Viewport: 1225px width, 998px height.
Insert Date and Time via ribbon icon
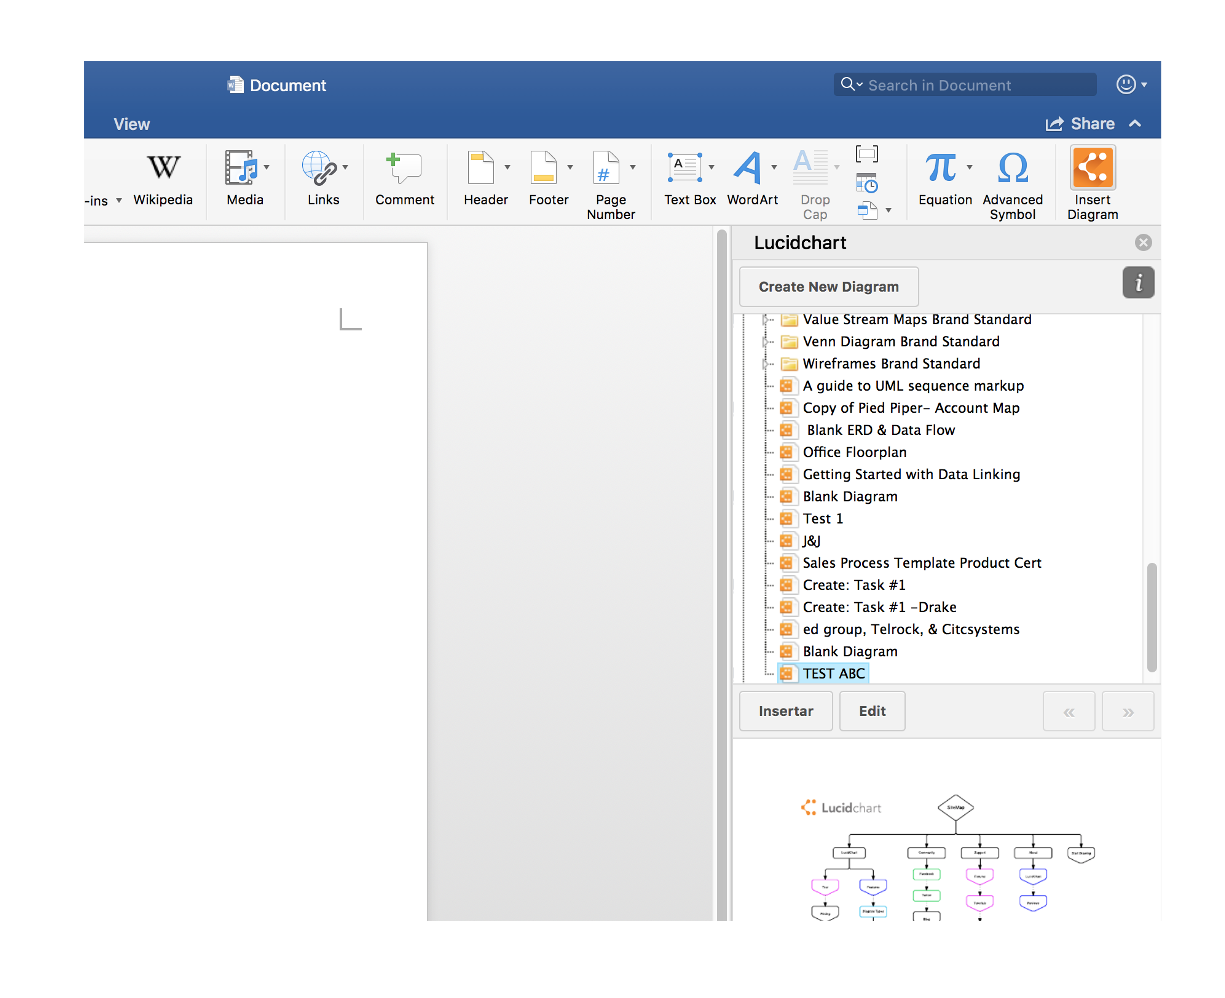(867, 183)
